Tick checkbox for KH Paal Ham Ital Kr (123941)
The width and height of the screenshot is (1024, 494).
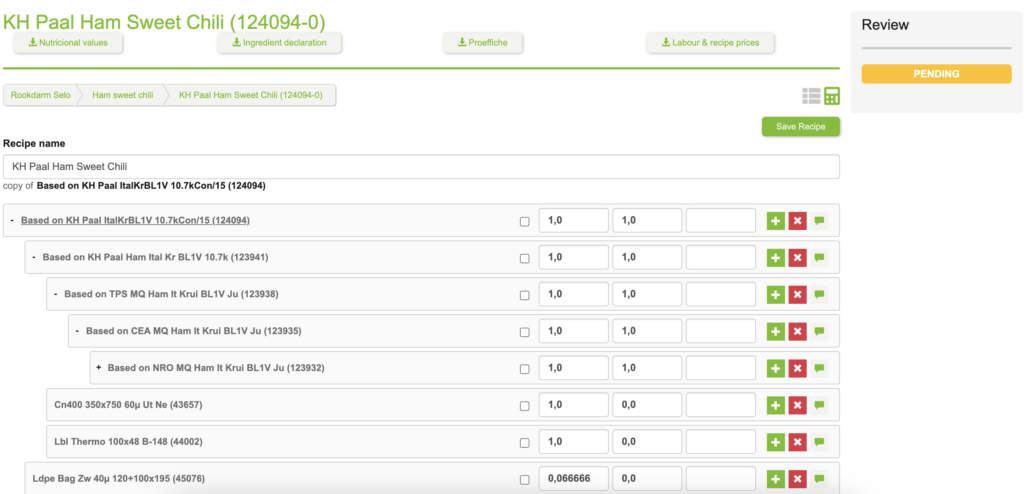click(x=524, y=258)
